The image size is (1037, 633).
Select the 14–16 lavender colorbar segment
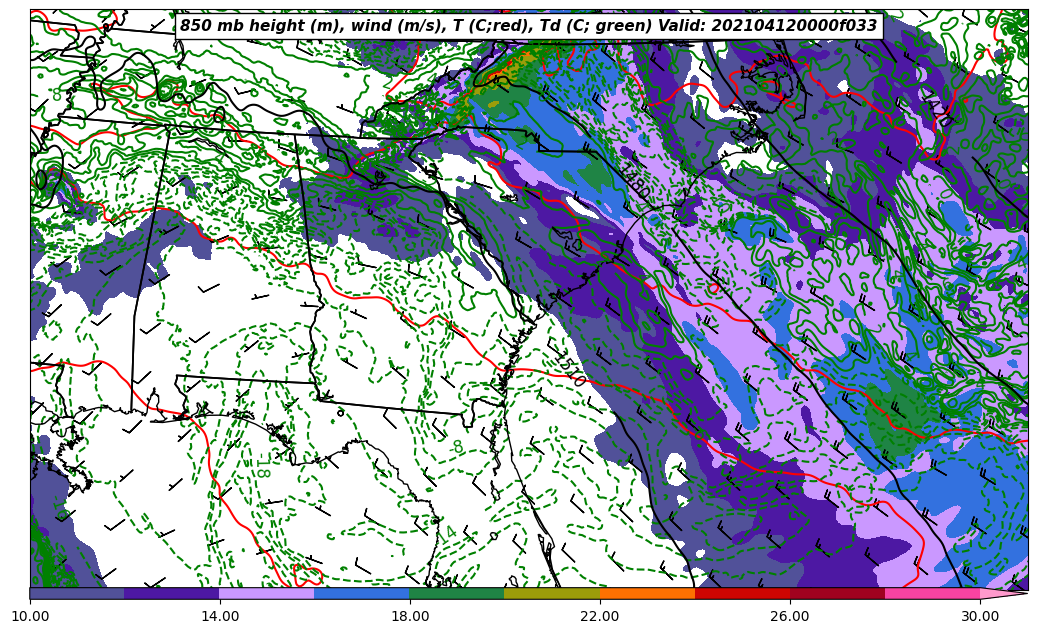tap(267, 593)
